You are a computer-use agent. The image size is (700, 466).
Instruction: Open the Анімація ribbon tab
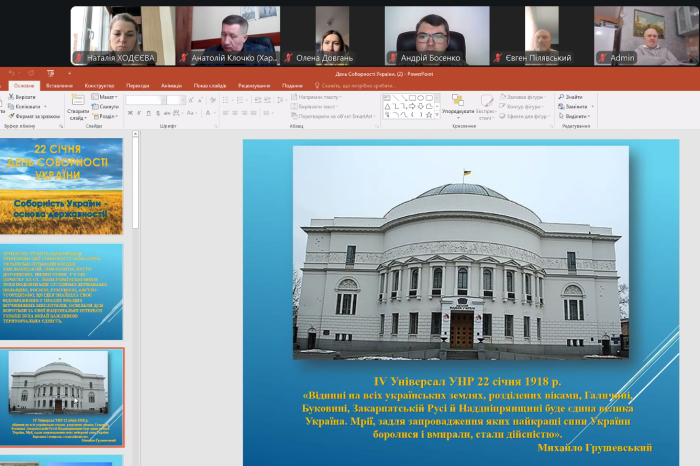coord(171,86)
